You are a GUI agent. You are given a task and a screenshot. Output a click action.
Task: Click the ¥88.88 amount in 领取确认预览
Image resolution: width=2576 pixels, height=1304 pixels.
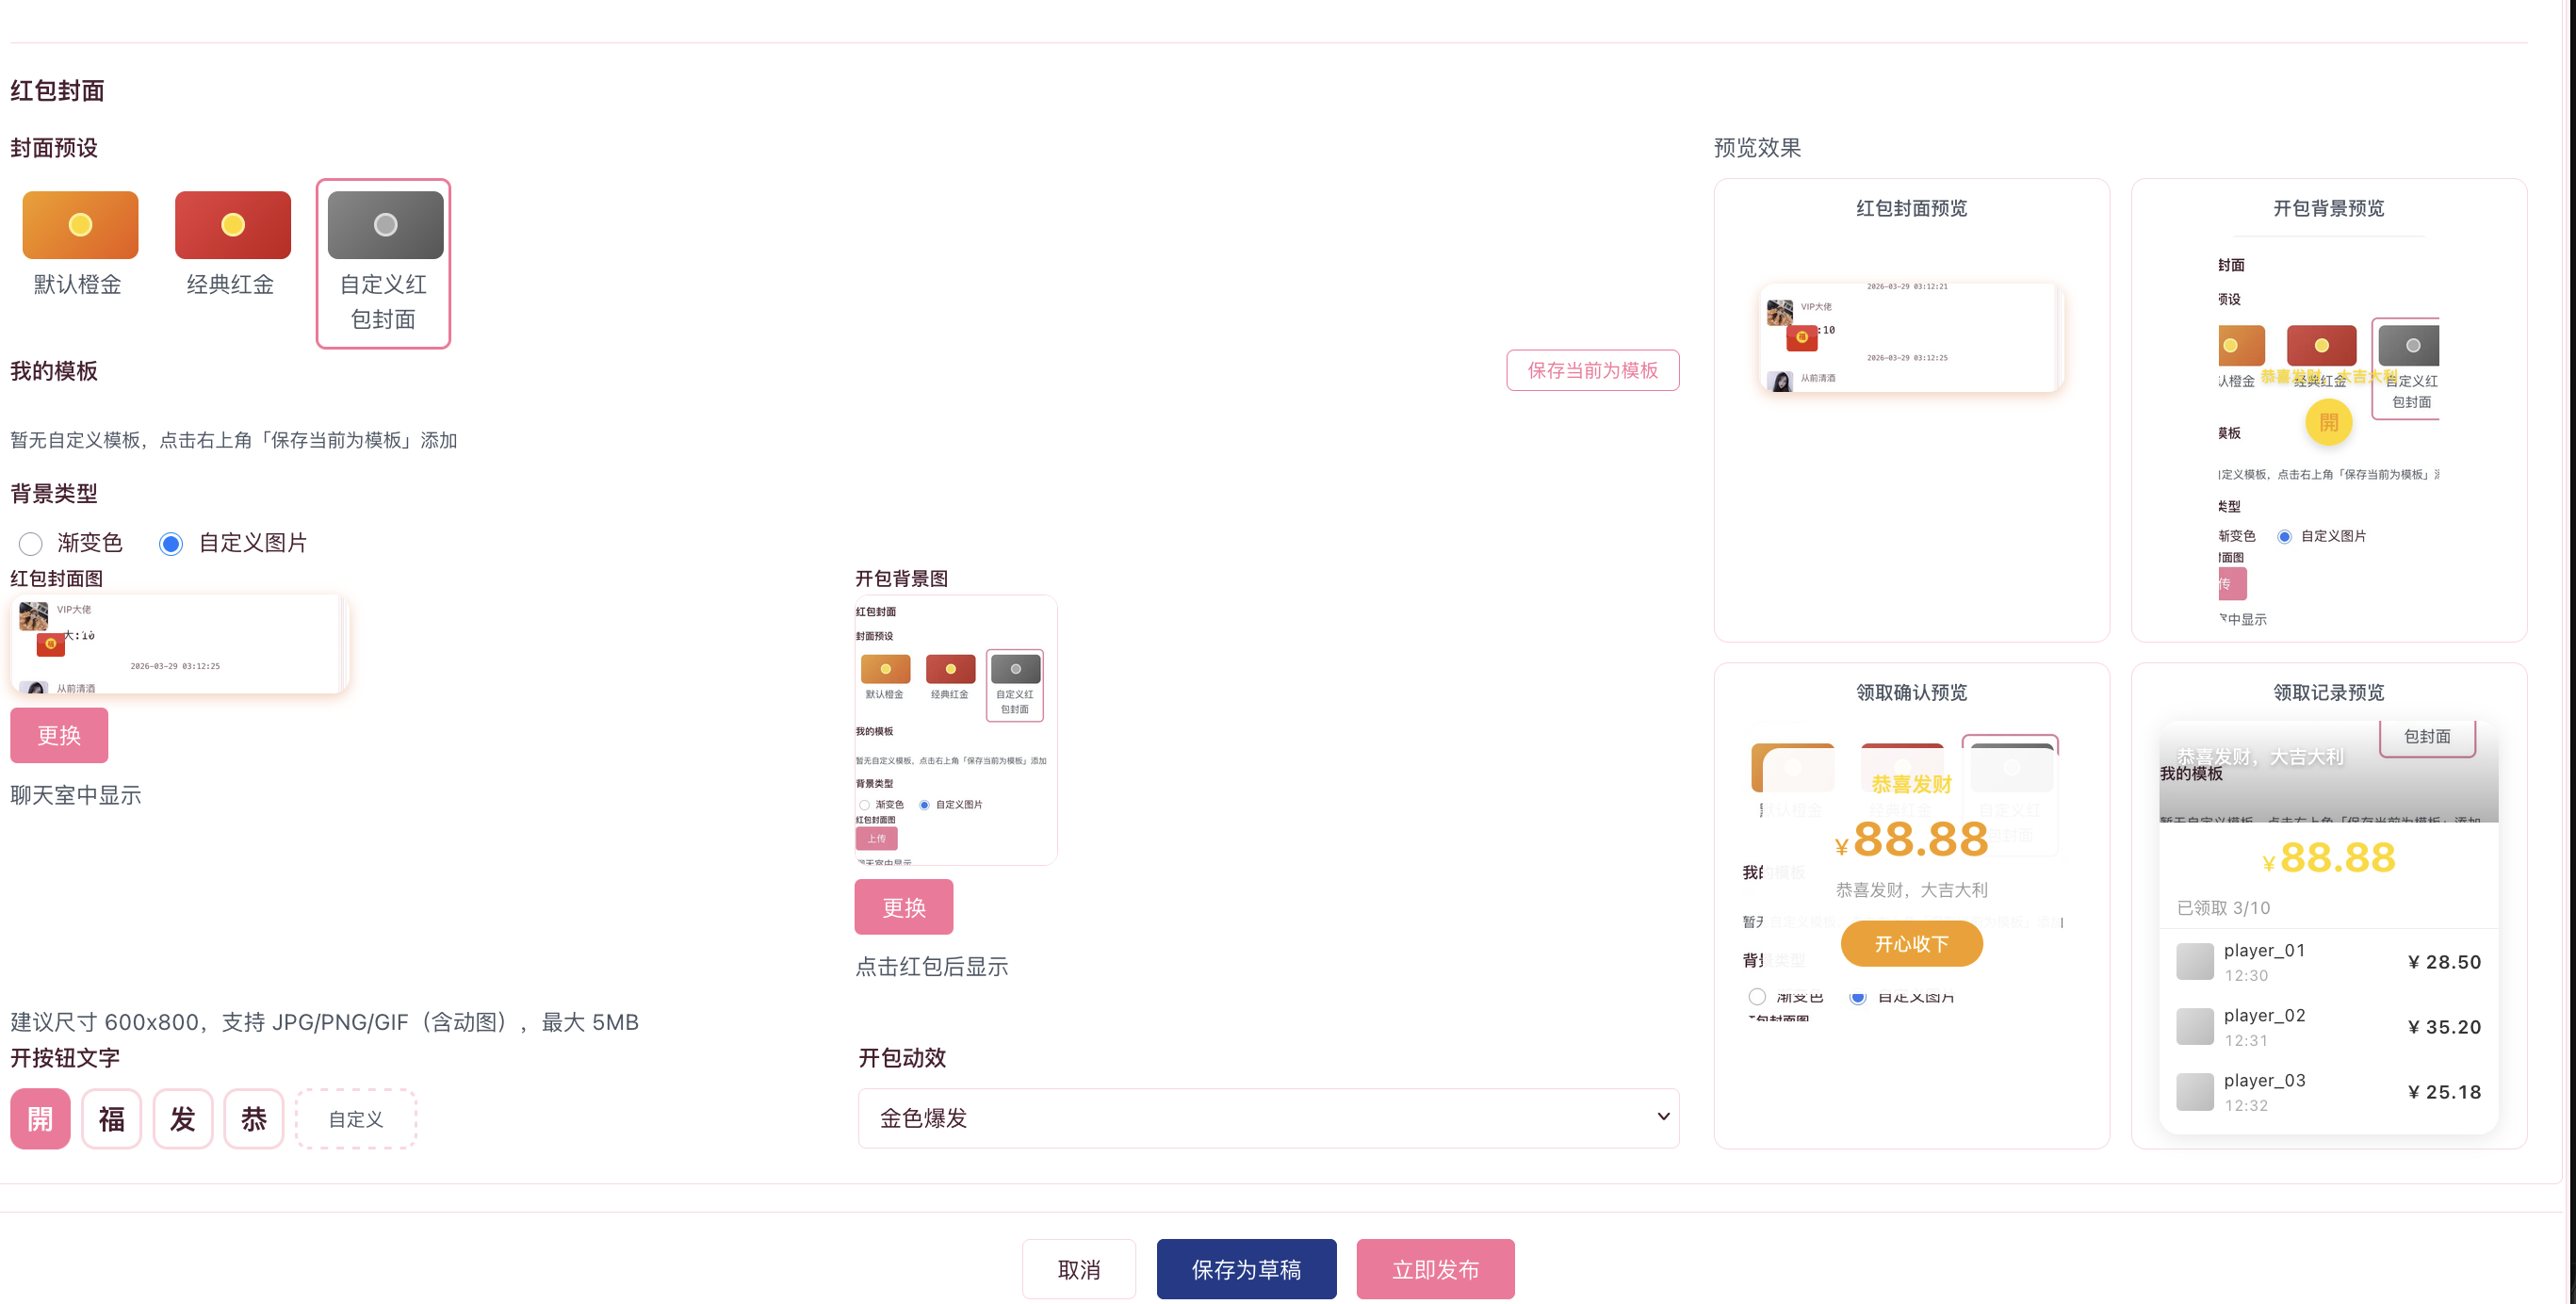click(x=1911, y=840)
